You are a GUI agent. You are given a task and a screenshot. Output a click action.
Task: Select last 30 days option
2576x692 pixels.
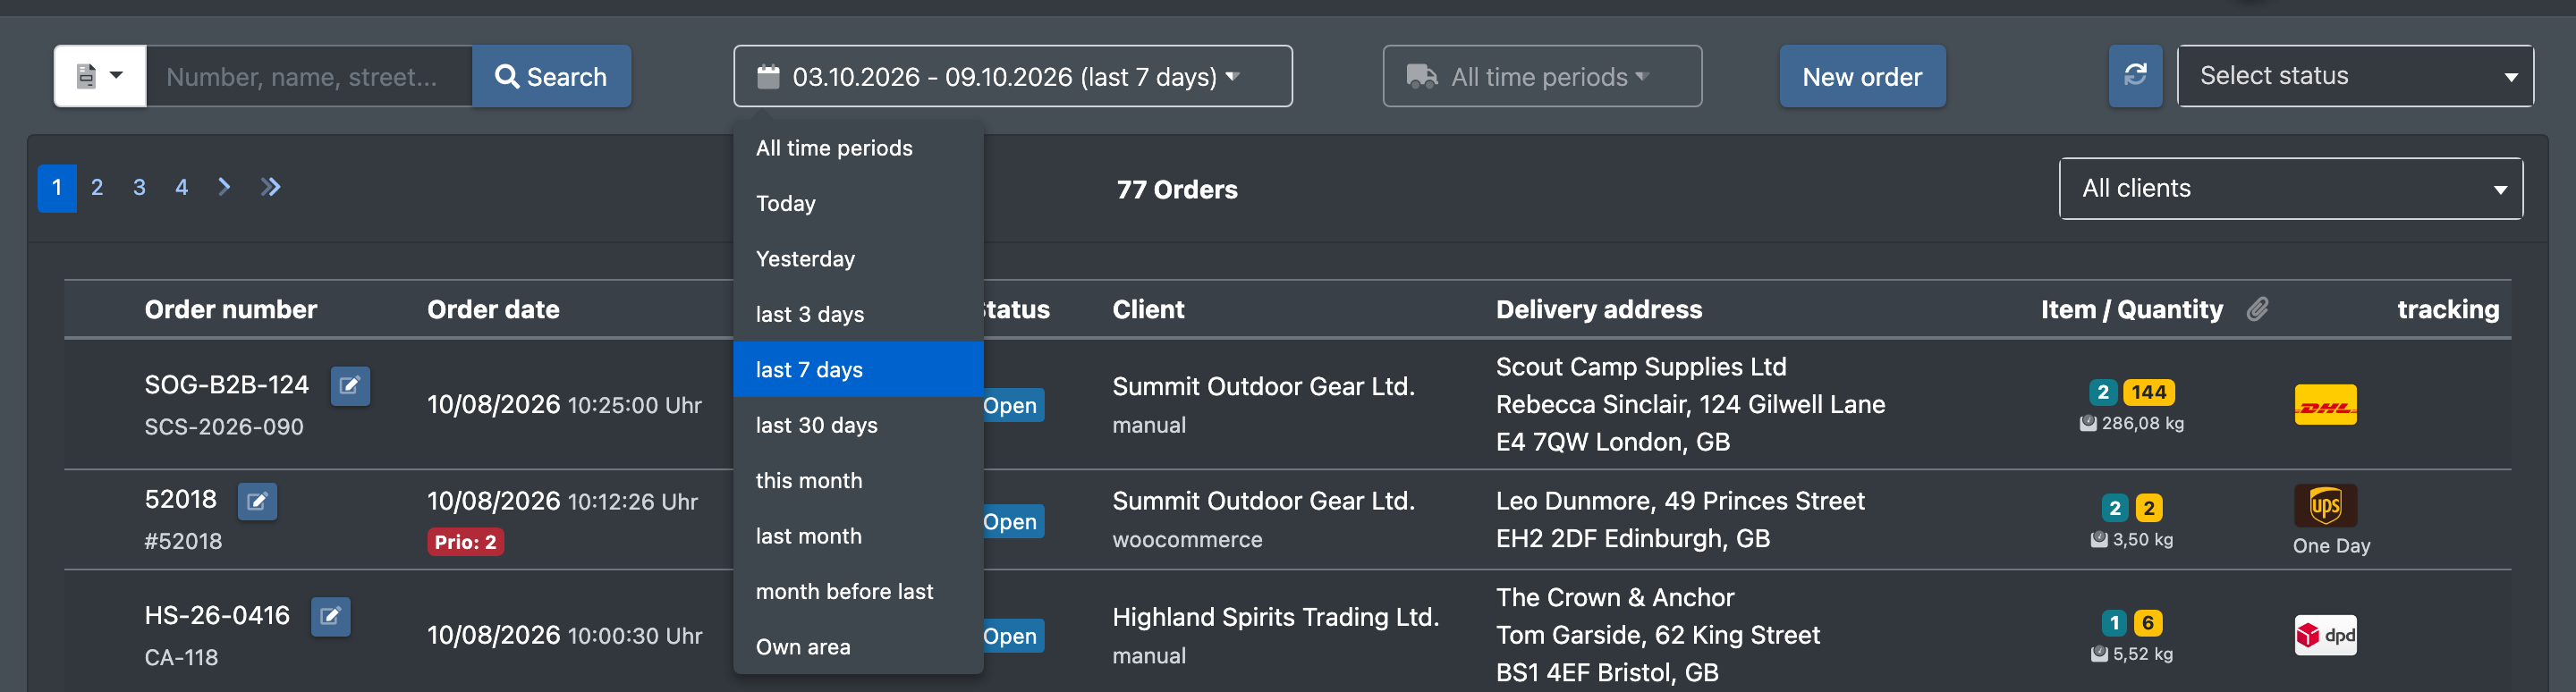(858, 425)
